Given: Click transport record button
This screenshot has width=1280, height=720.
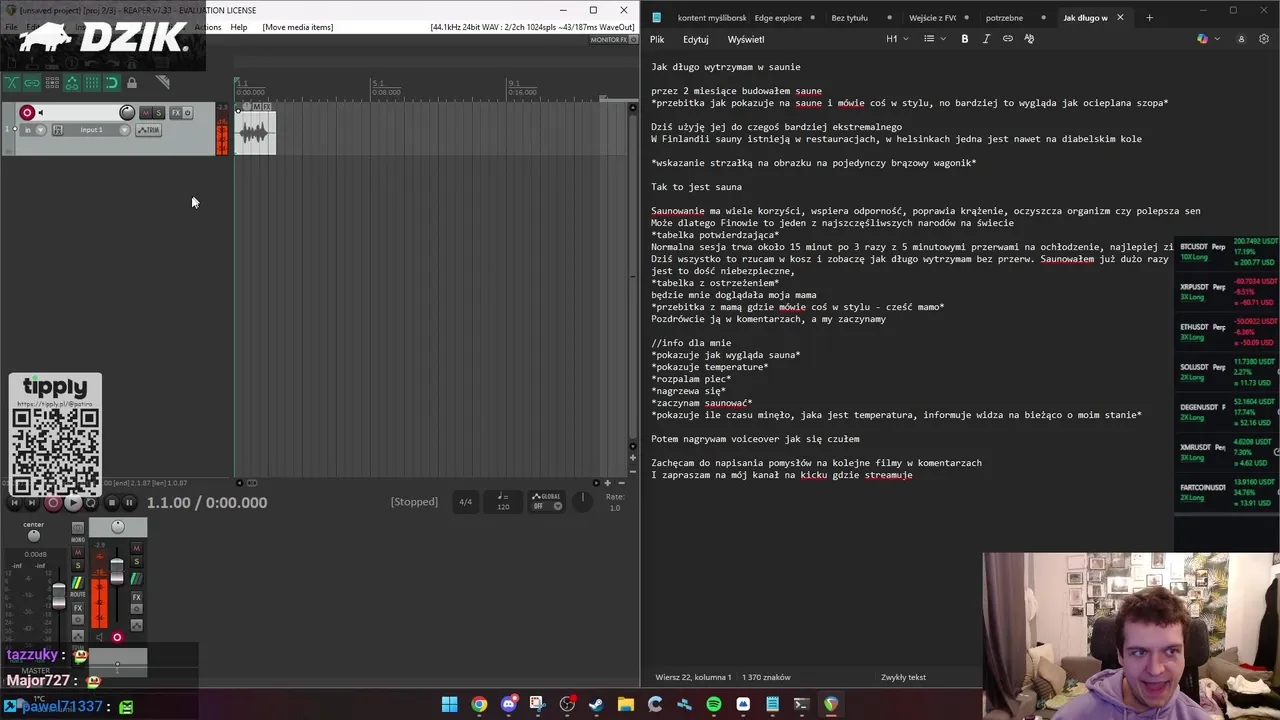Looking at the screenshot, I should 53,503.
